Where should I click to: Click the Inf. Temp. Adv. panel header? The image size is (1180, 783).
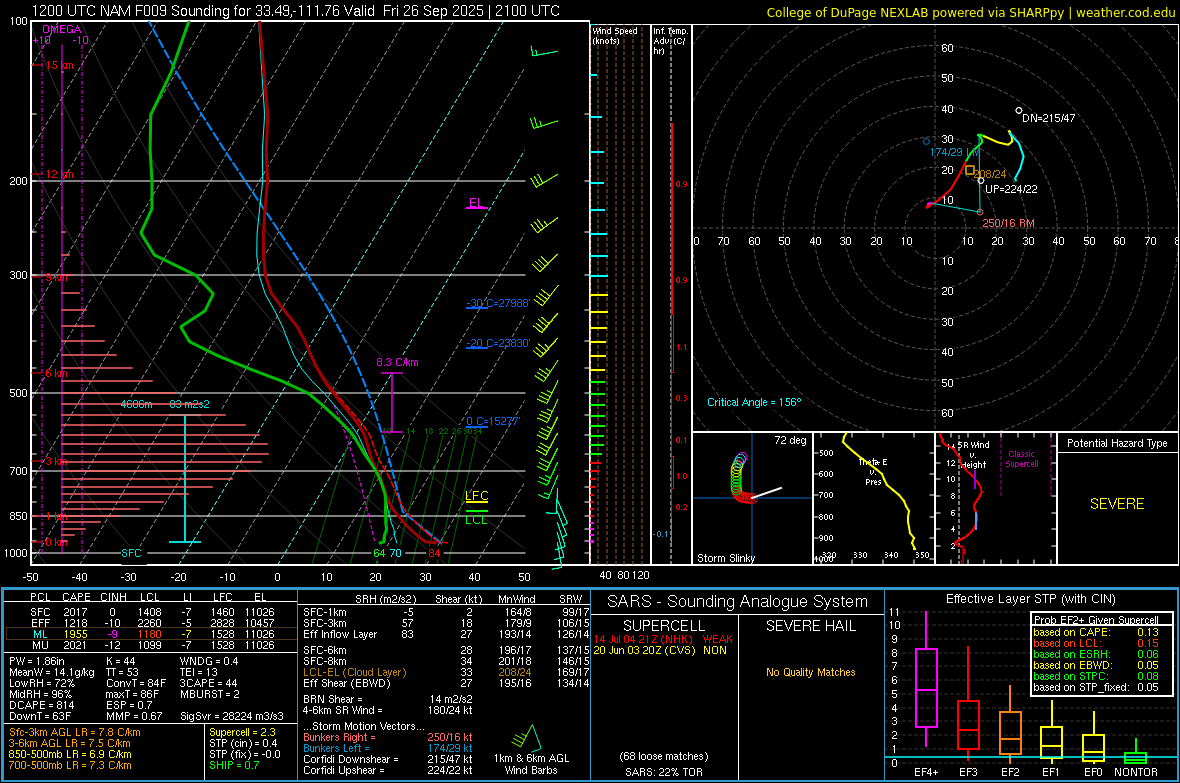(x=670, y=41)
